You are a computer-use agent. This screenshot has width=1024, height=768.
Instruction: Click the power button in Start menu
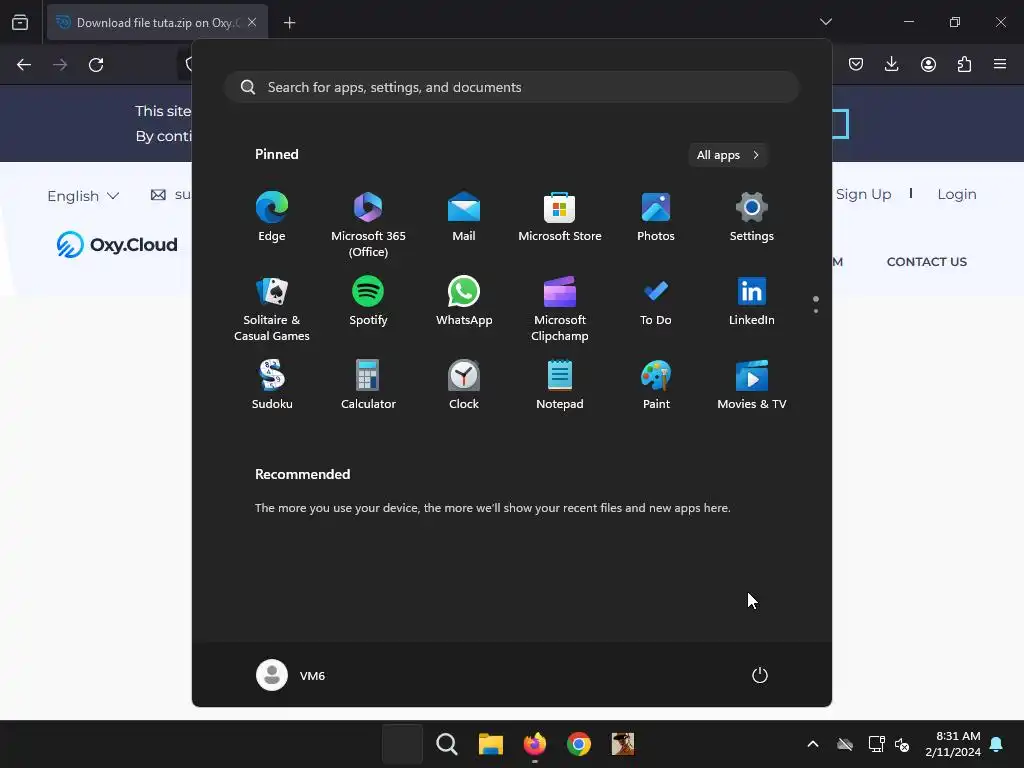point(760,675)
